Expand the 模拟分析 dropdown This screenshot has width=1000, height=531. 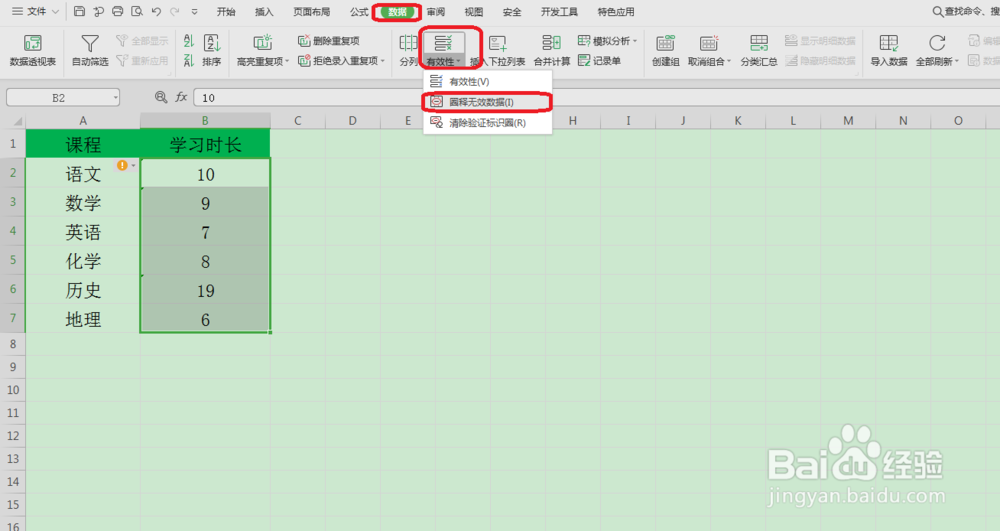coord(635,41)
